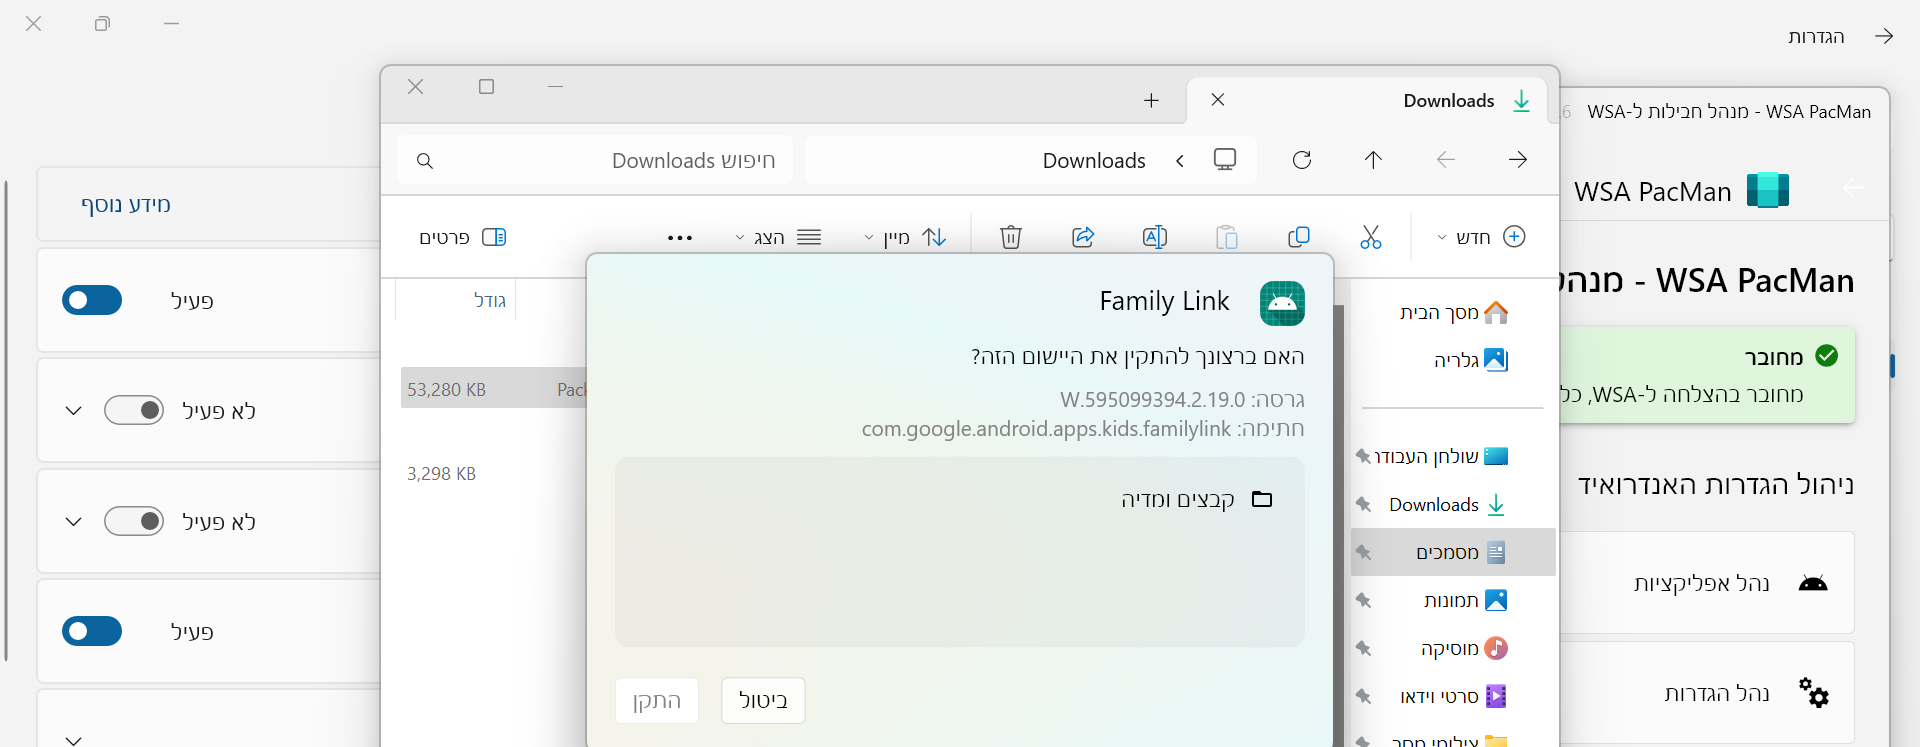Toggle the lower לא פעיל switch in Settings
The image size is (1920, 747).
click(134, 521)
